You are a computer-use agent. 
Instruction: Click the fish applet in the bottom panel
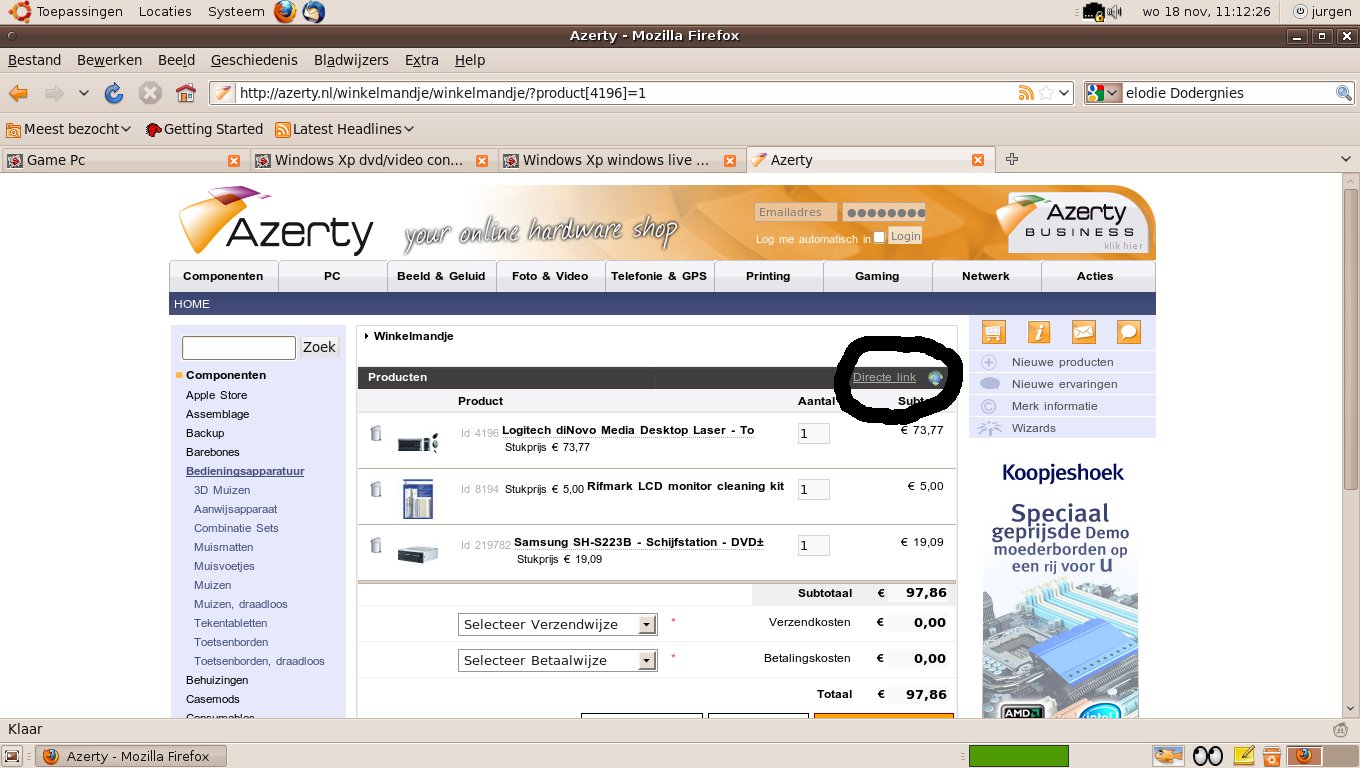(x=1166, y=755)
